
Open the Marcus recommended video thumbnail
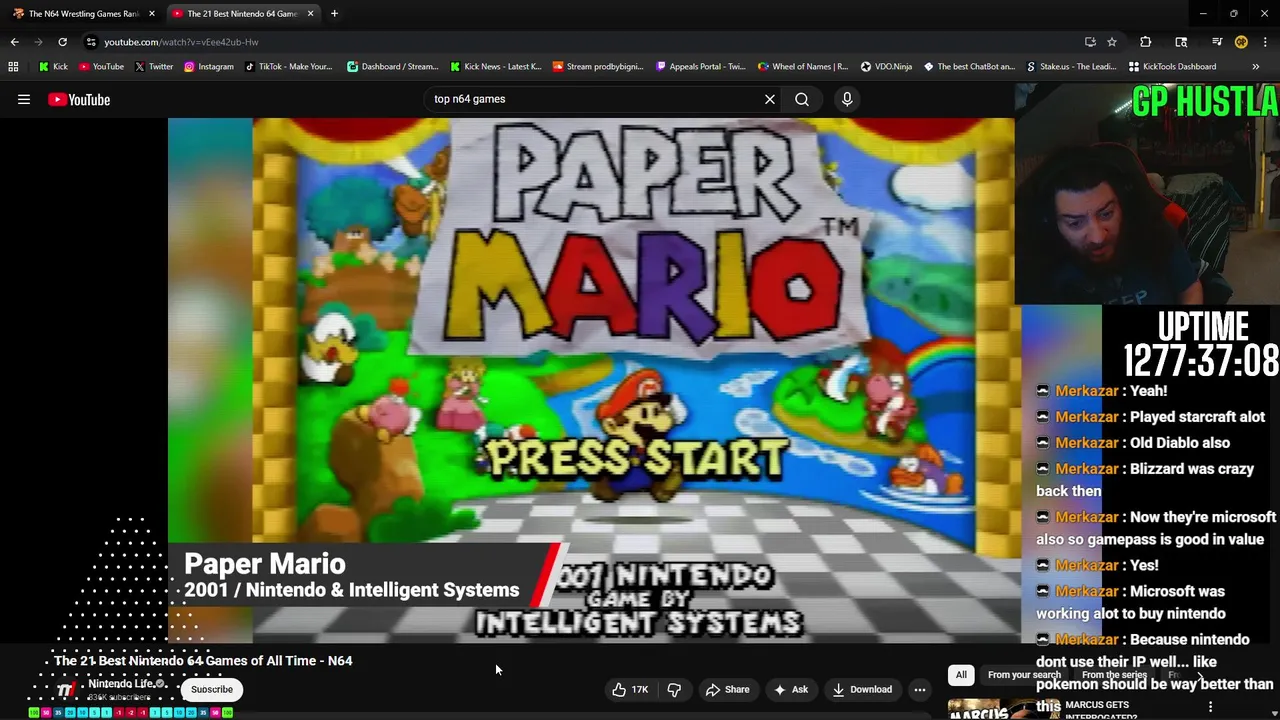1003,708
